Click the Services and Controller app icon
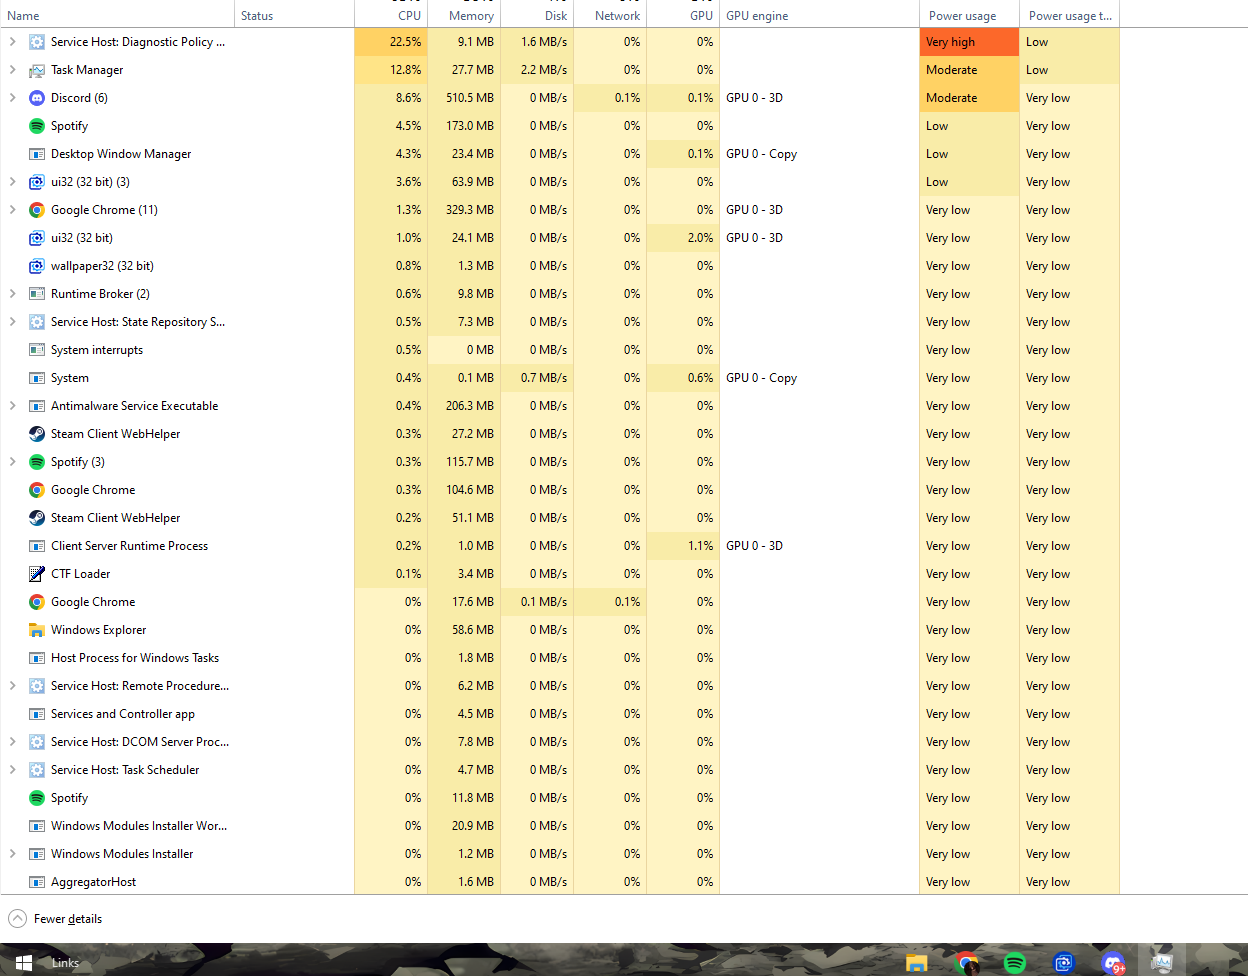Image resolution: width=1248 pixels, height=976 pixels. 37,714
